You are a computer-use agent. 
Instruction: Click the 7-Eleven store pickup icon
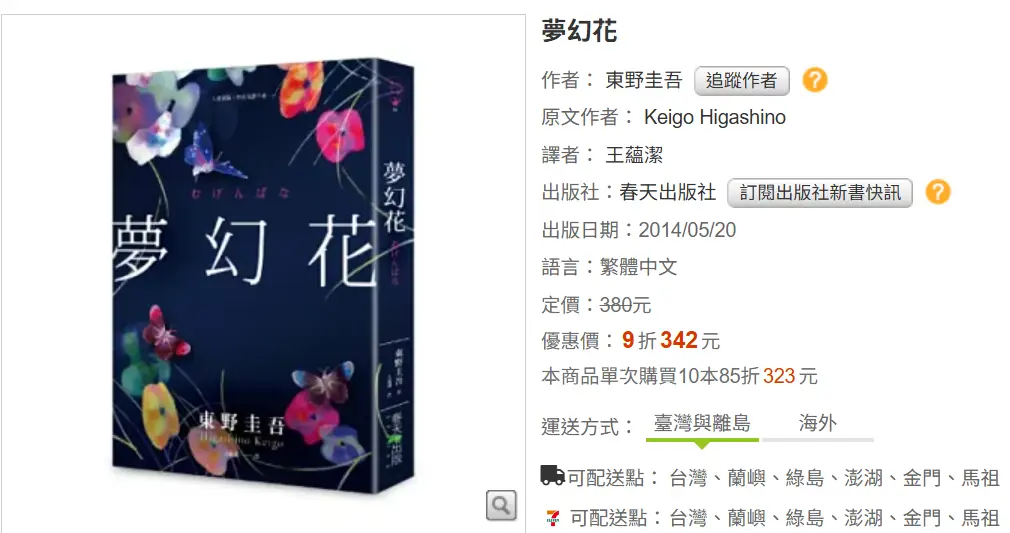(552, 517)
